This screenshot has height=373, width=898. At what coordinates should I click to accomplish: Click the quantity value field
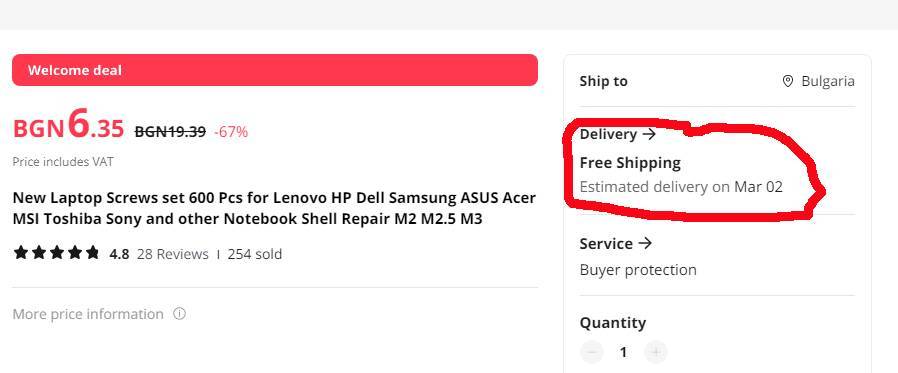point(624,352)
